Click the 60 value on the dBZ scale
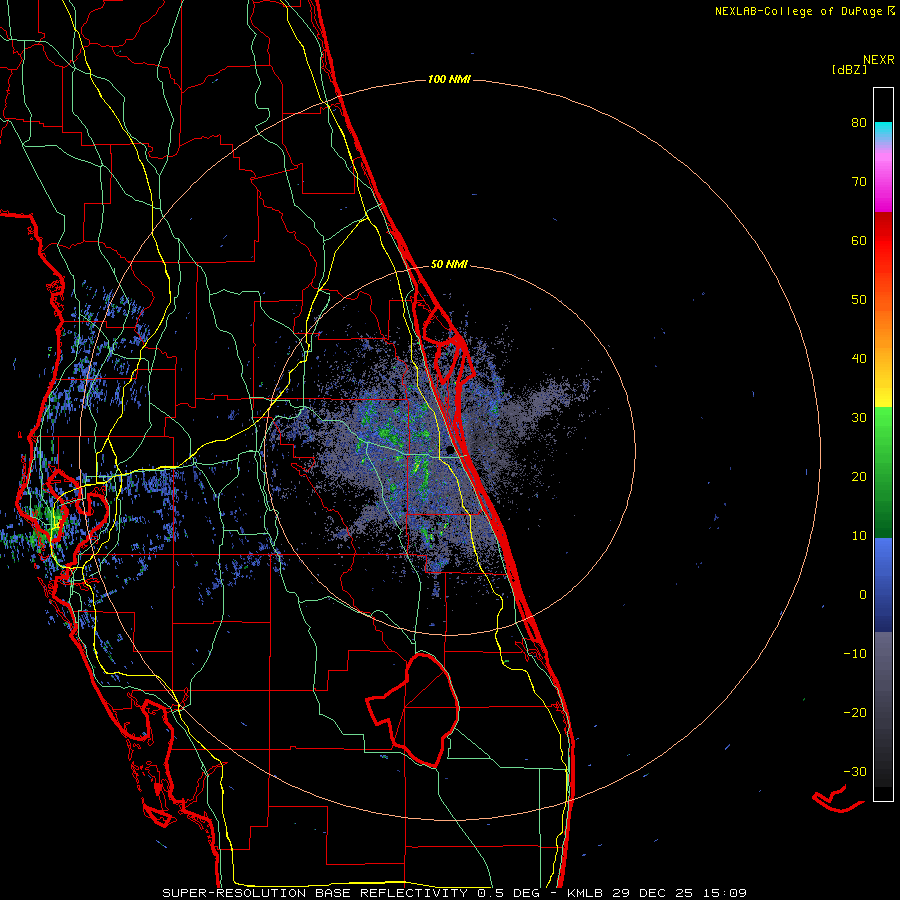 click(x=859, y=240)
